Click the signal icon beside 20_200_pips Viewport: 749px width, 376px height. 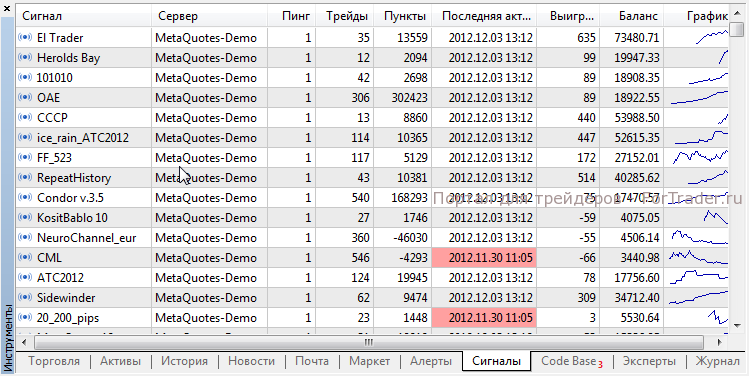pos(25,318)
